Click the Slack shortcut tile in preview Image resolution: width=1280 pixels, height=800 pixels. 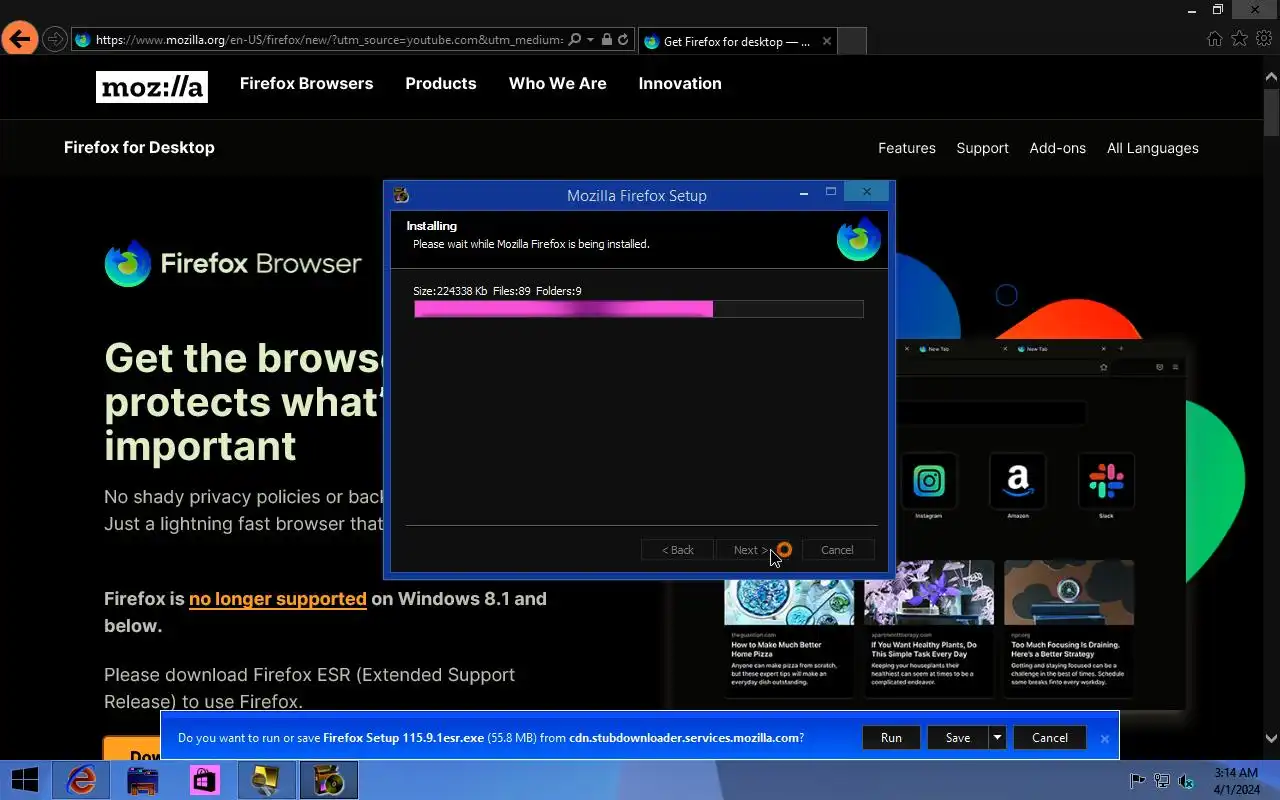[1106, 482]
